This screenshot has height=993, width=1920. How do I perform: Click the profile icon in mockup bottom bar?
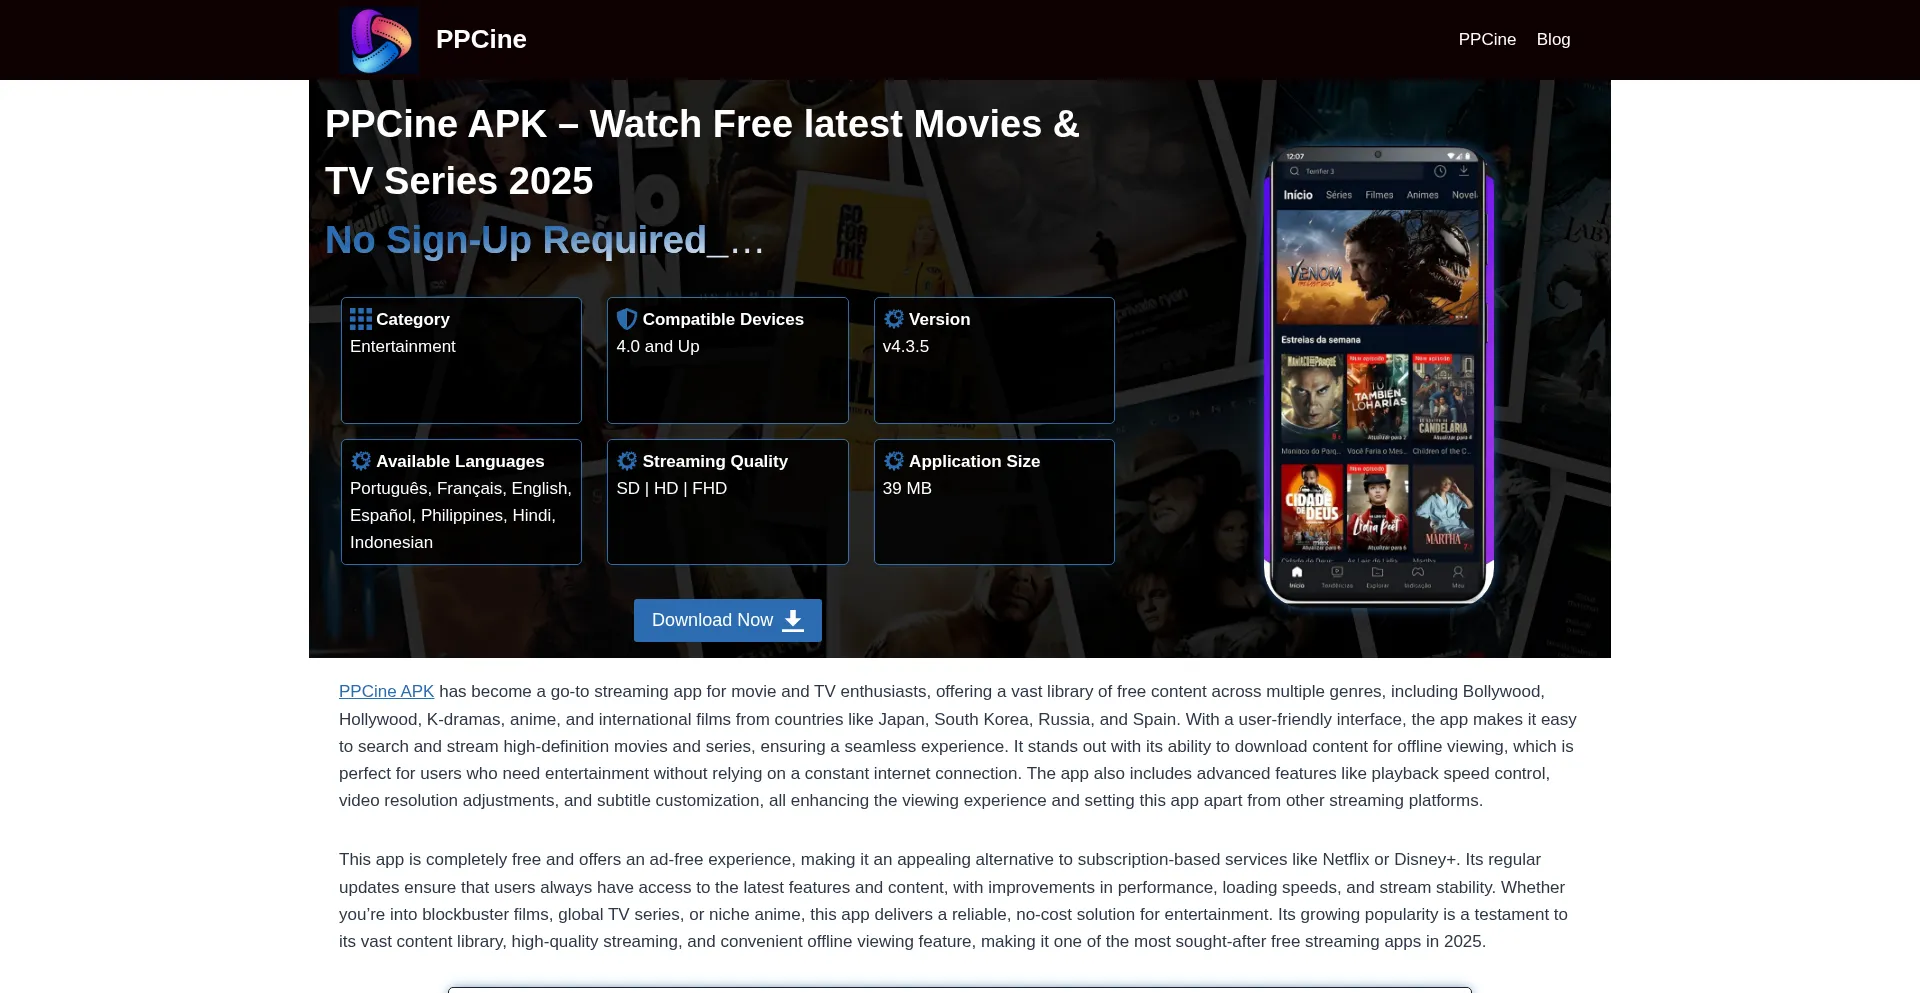tap(1458, 573)
